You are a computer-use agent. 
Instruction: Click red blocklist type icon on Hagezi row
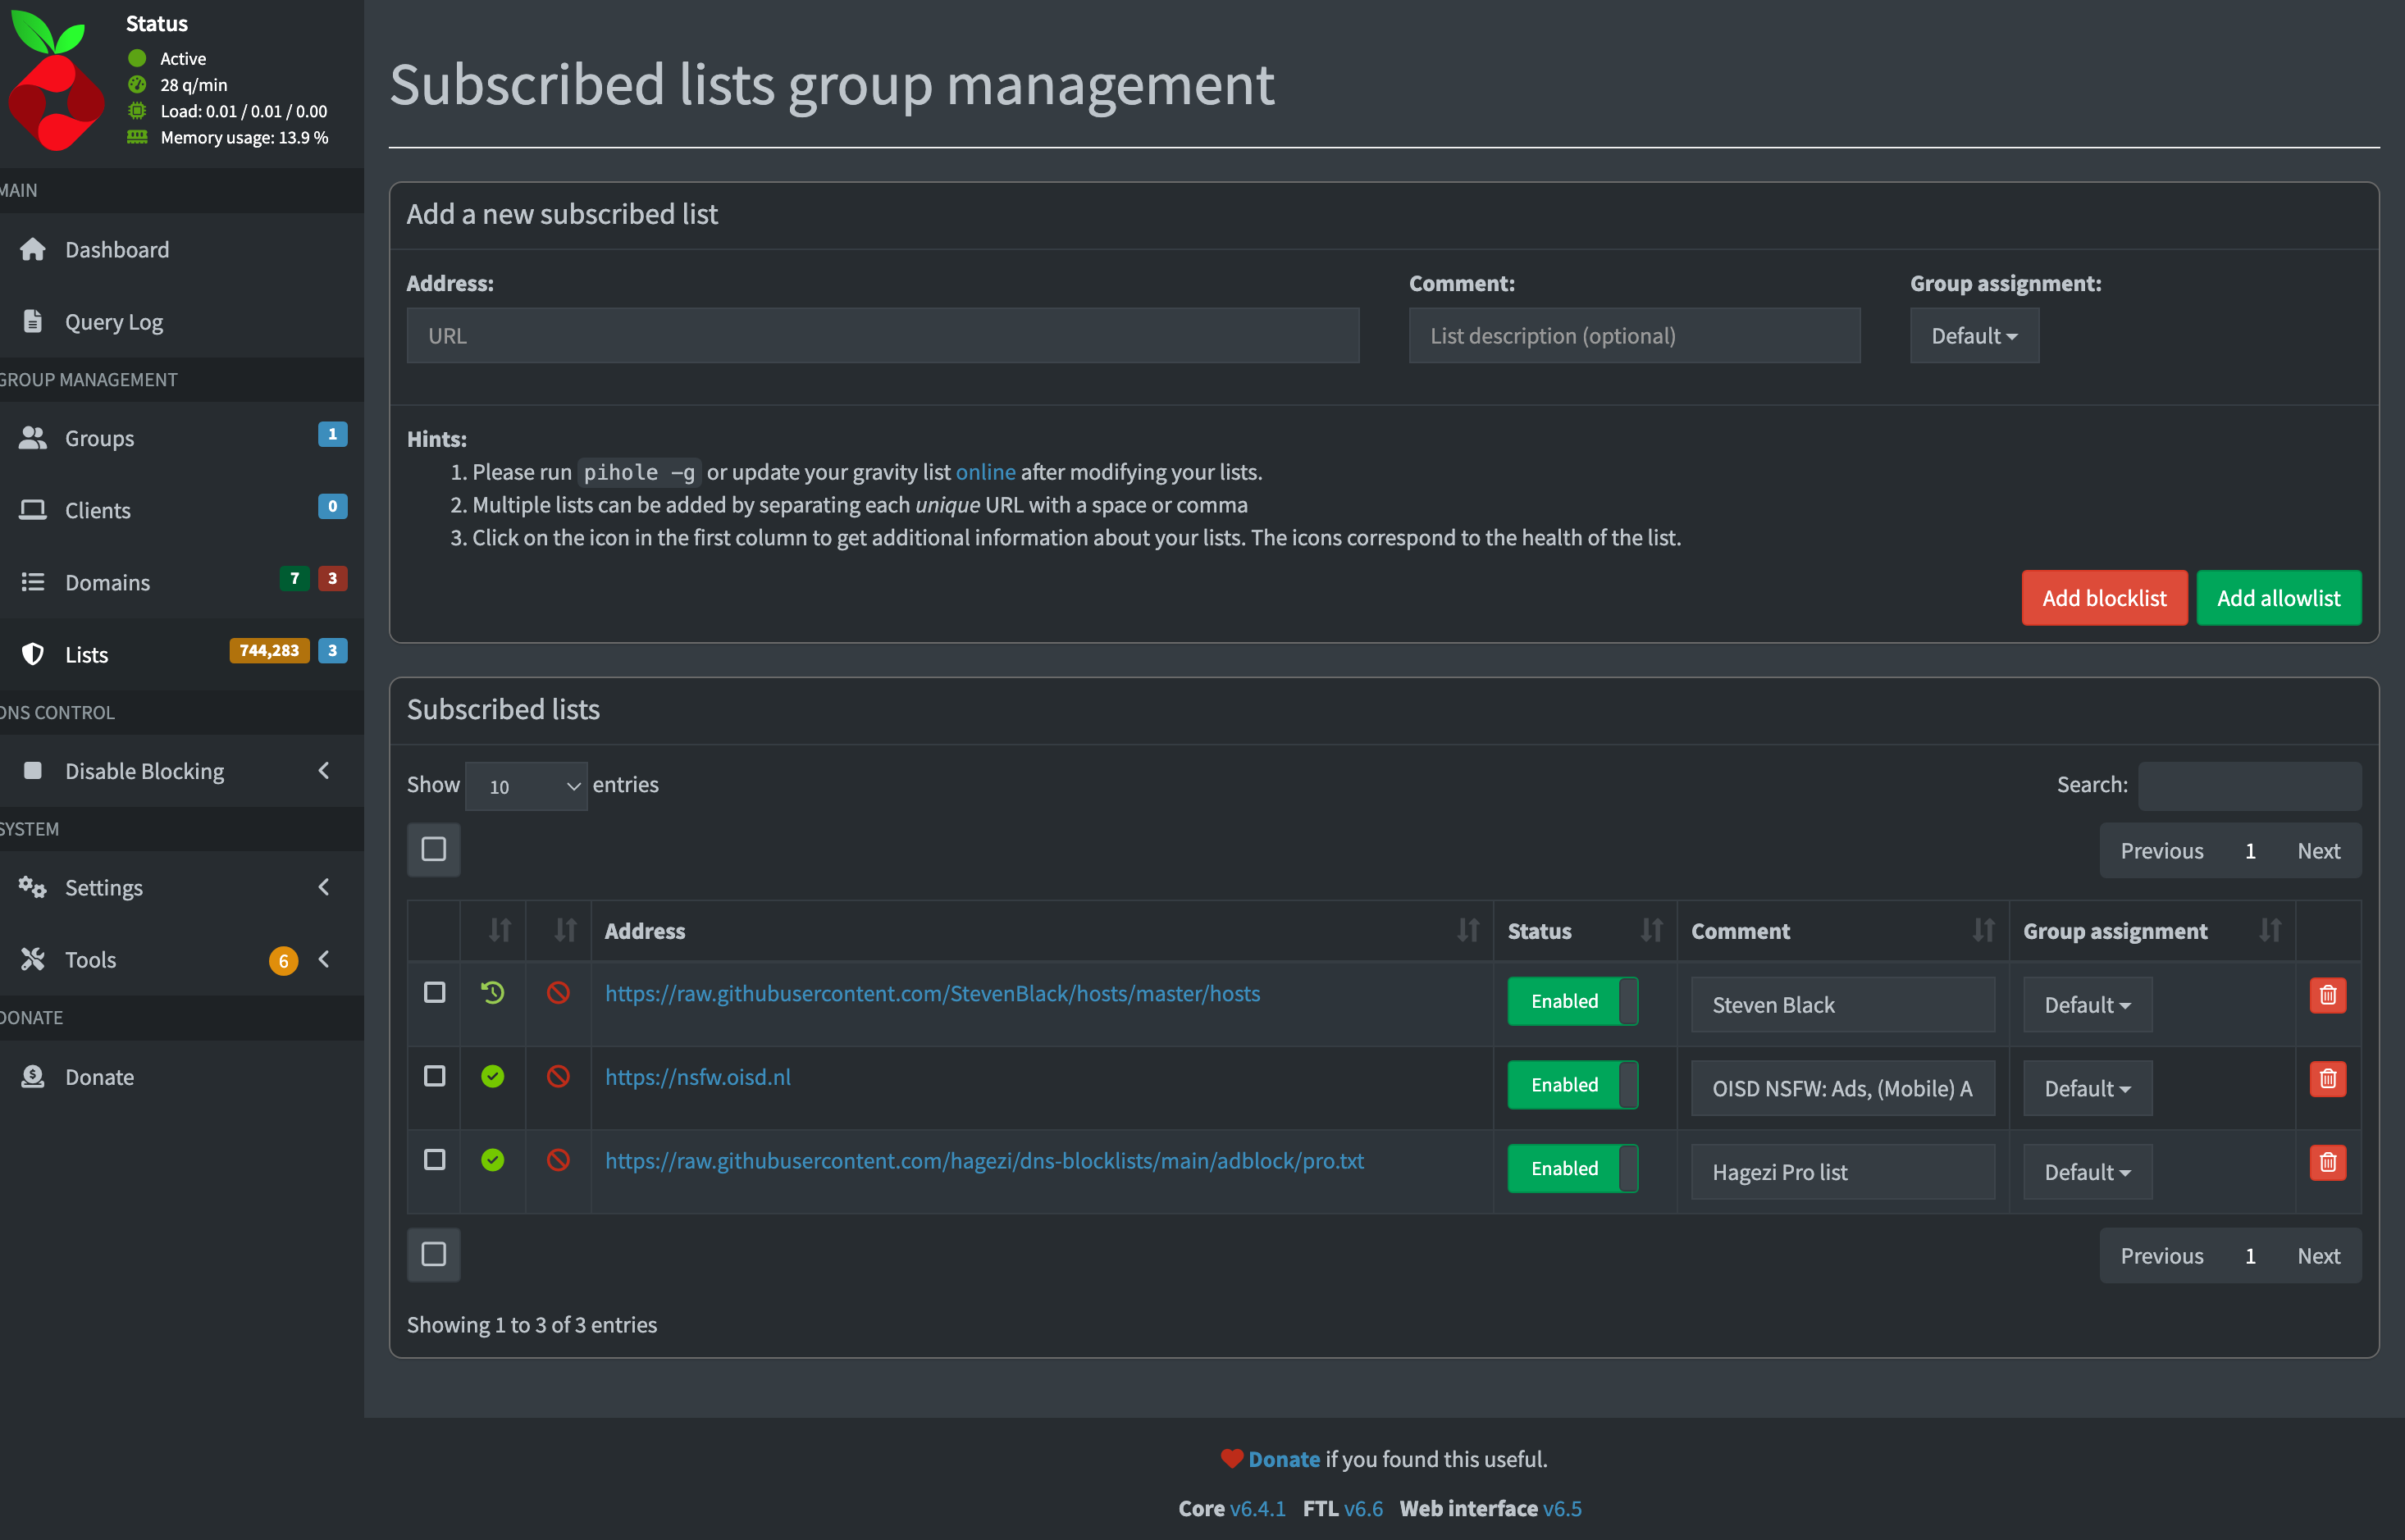point(558,1160)
